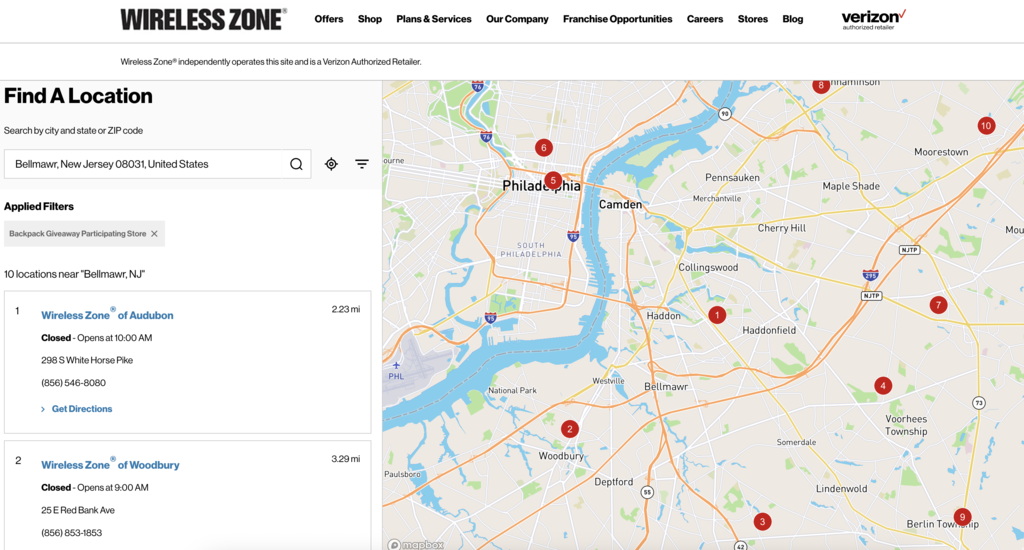This screenshot has height=550, width=1024.
Task: Click the Wireless Zone logo
Action: tap(203, 20)
